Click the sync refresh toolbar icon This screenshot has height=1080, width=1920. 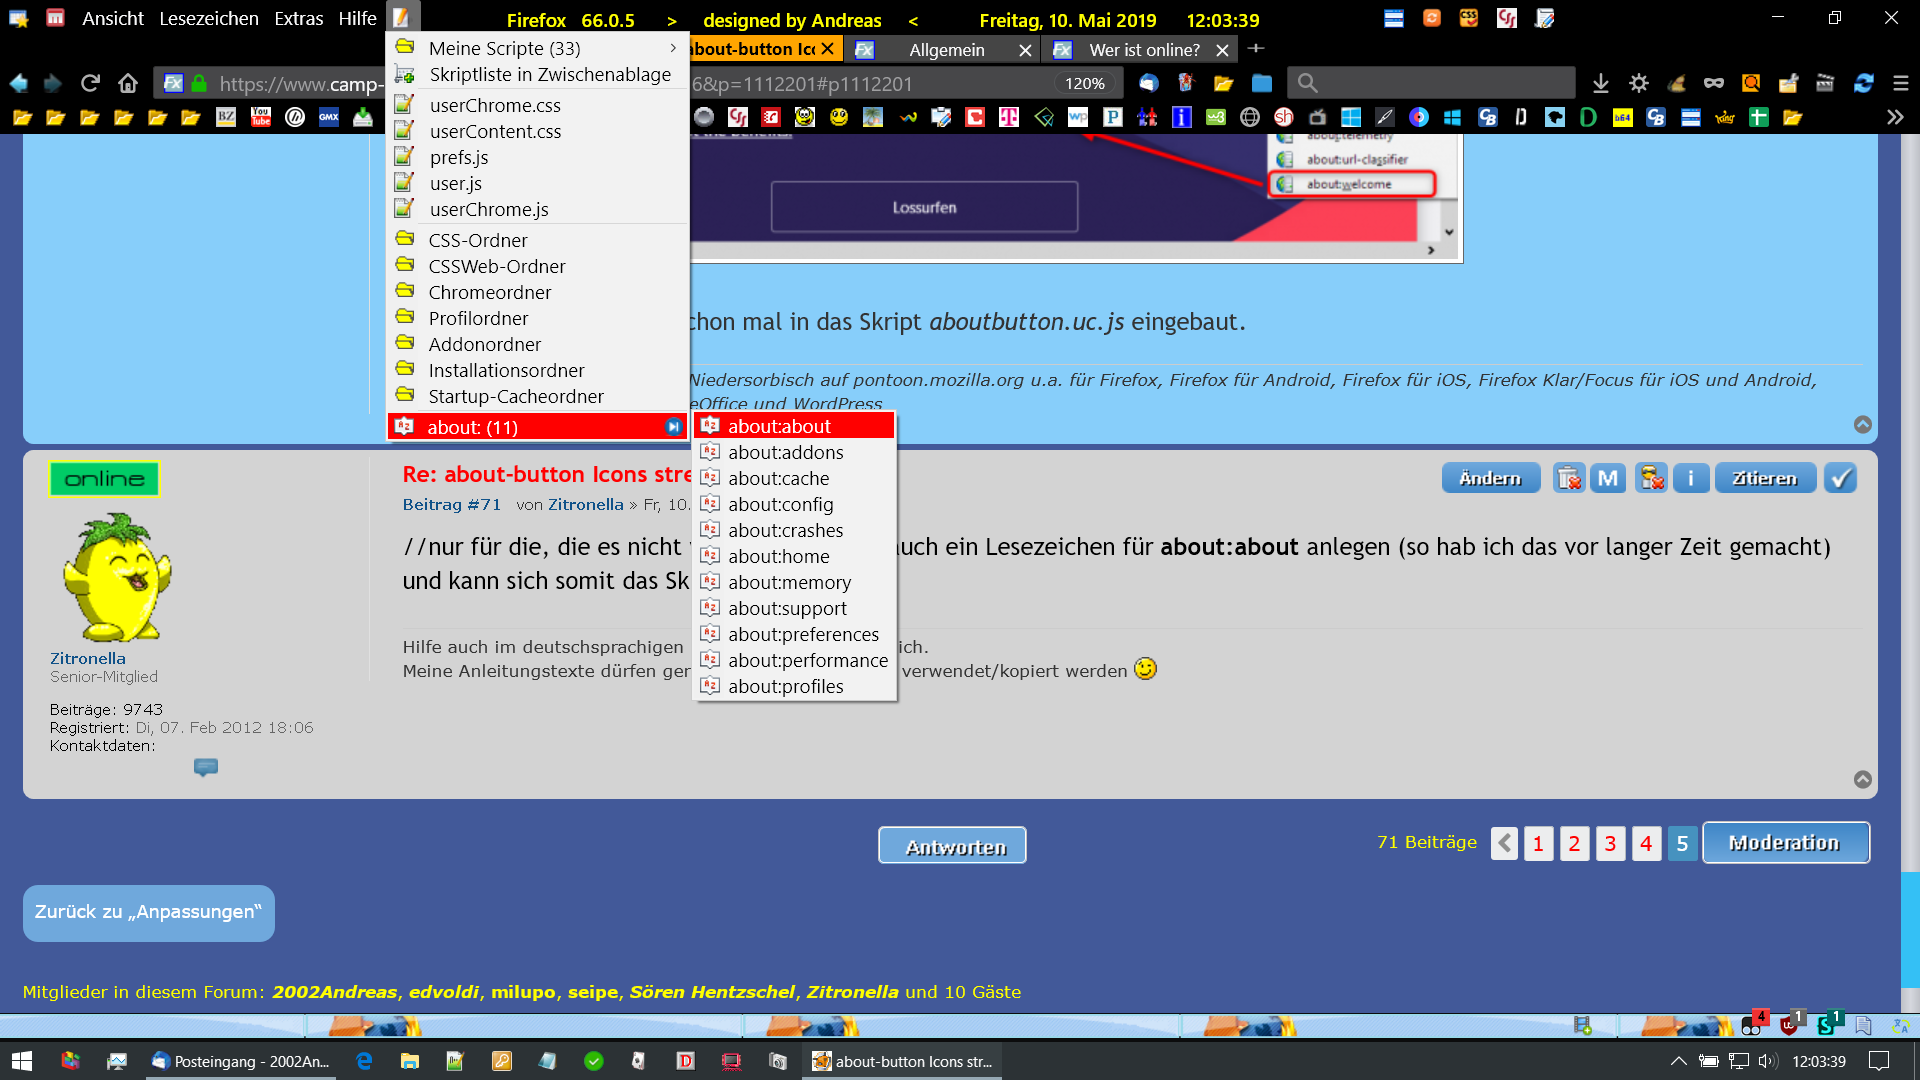tap(1863, 84)
